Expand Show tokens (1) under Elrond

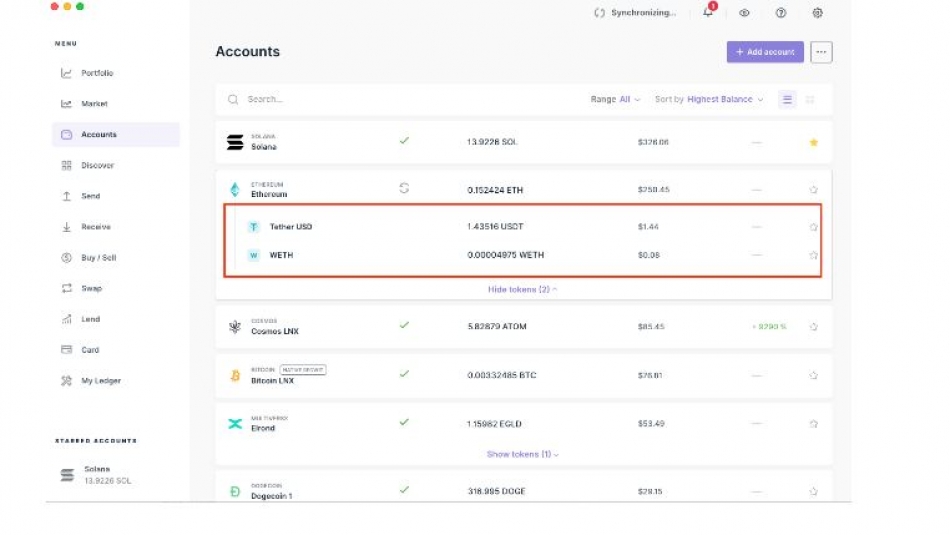pyautogui.click(x=522, y=454)
